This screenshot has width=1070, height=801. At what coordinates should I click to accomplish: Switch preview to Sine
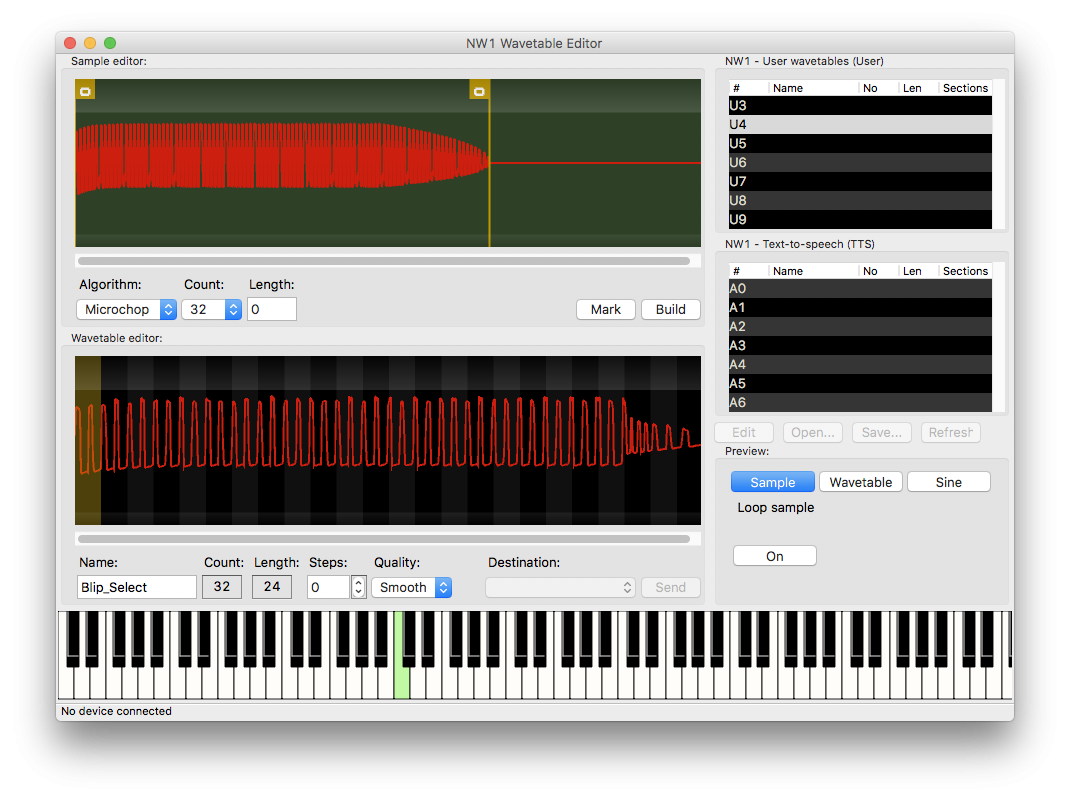949,482
